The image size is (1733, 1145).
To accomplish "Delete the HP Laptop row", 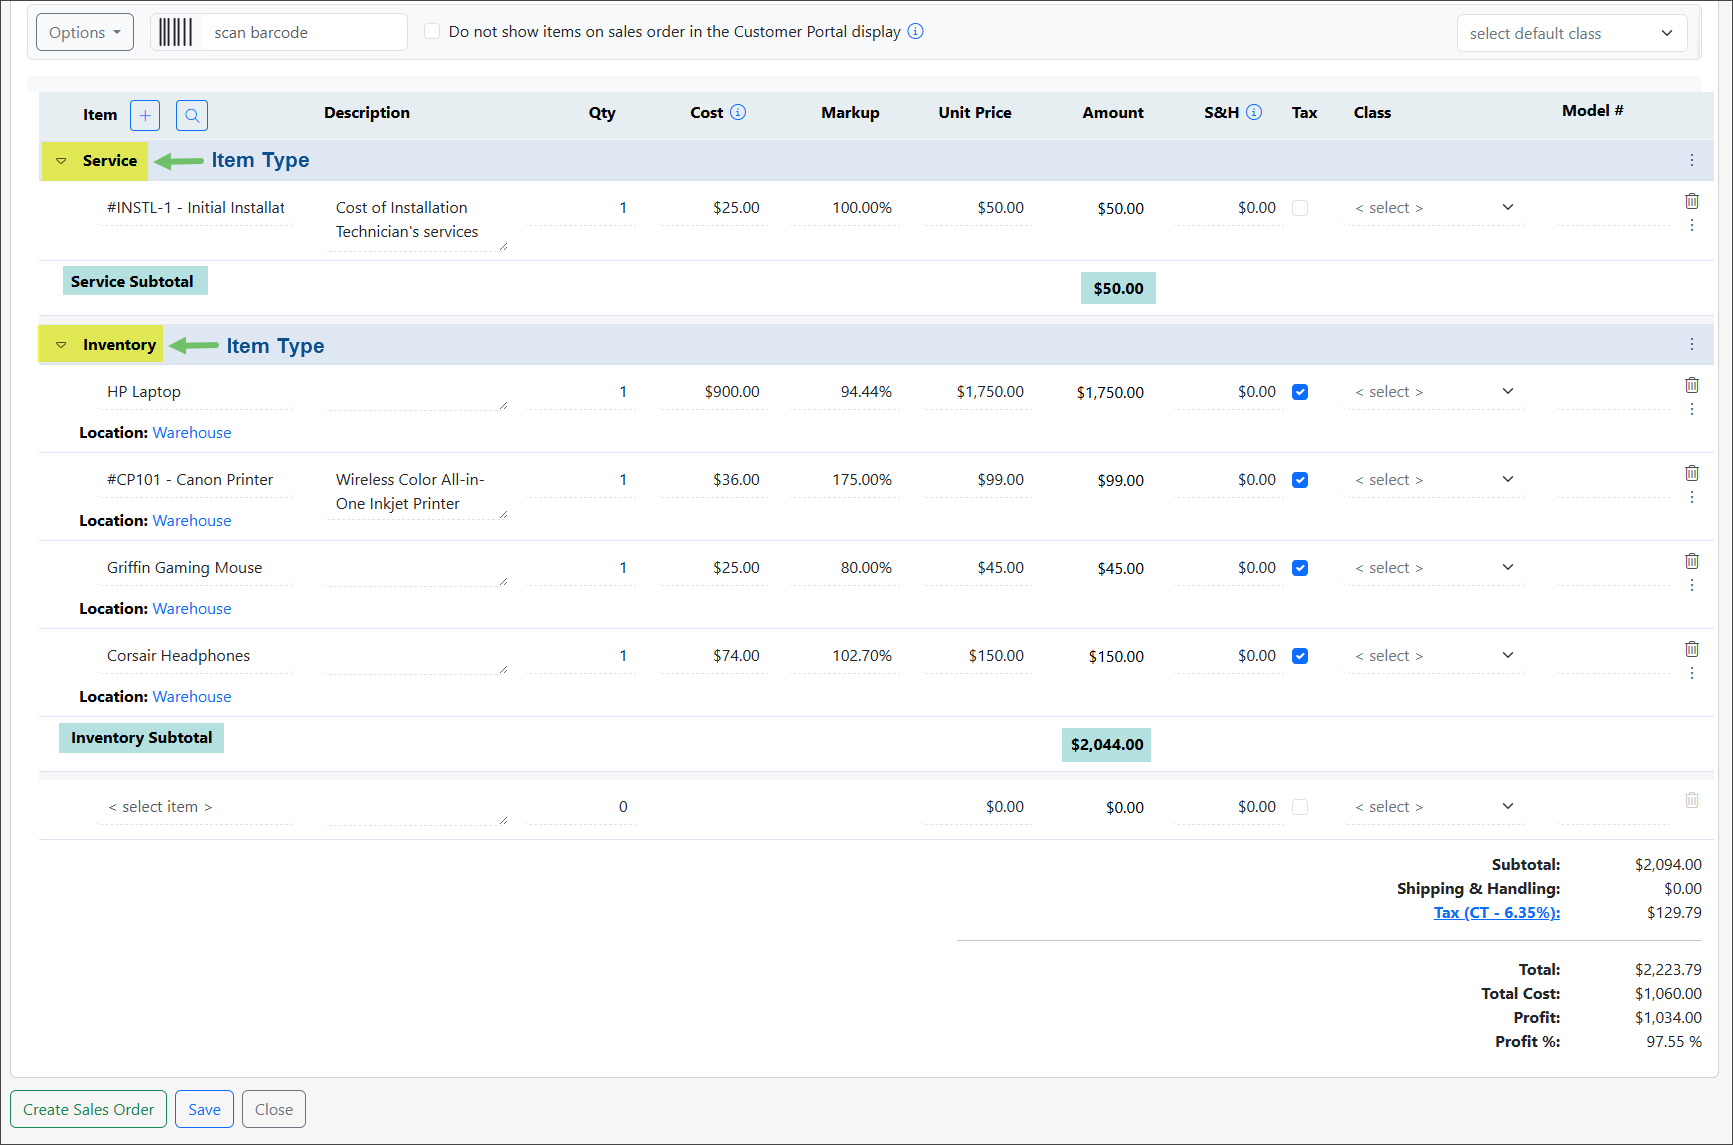I will pos(1692,385).
